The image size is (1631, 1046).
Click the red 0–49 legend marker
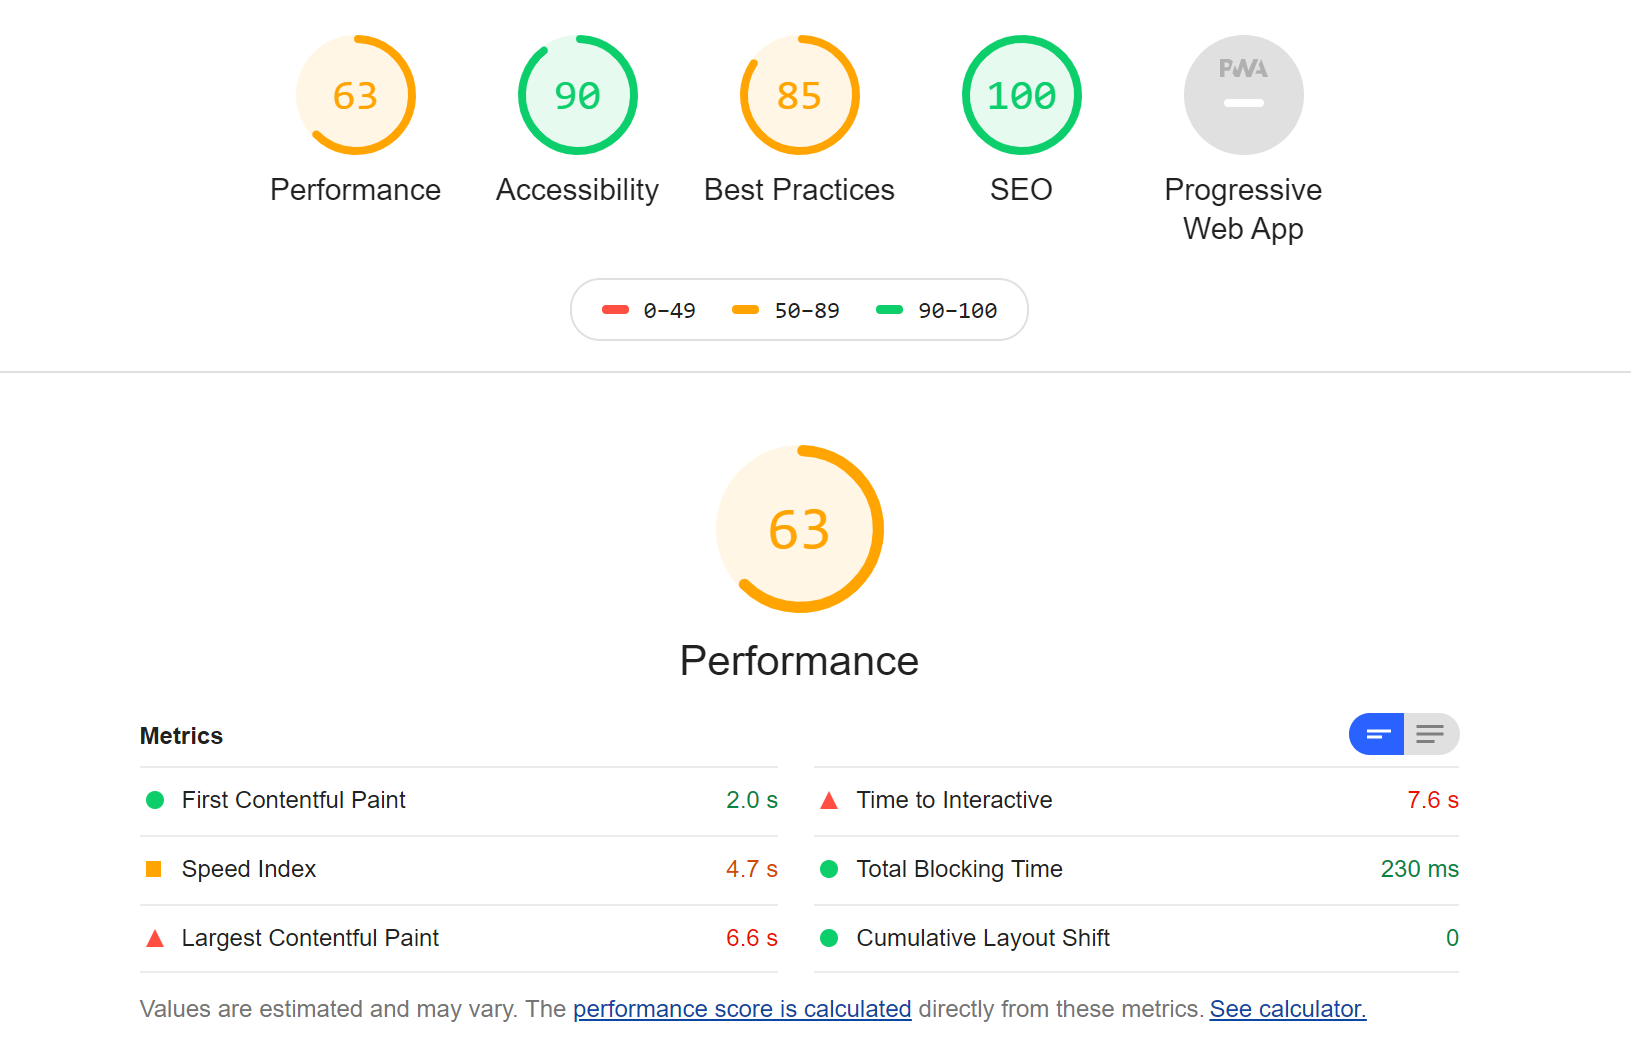click(615, 310)
